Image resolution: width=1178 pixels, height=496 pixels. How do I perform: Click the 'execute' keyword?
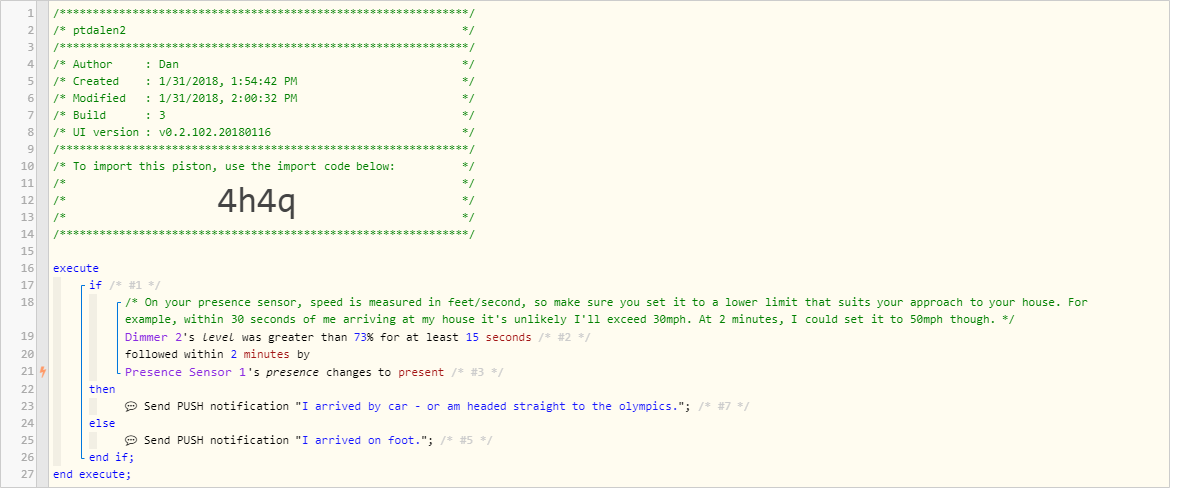point(76,268)
